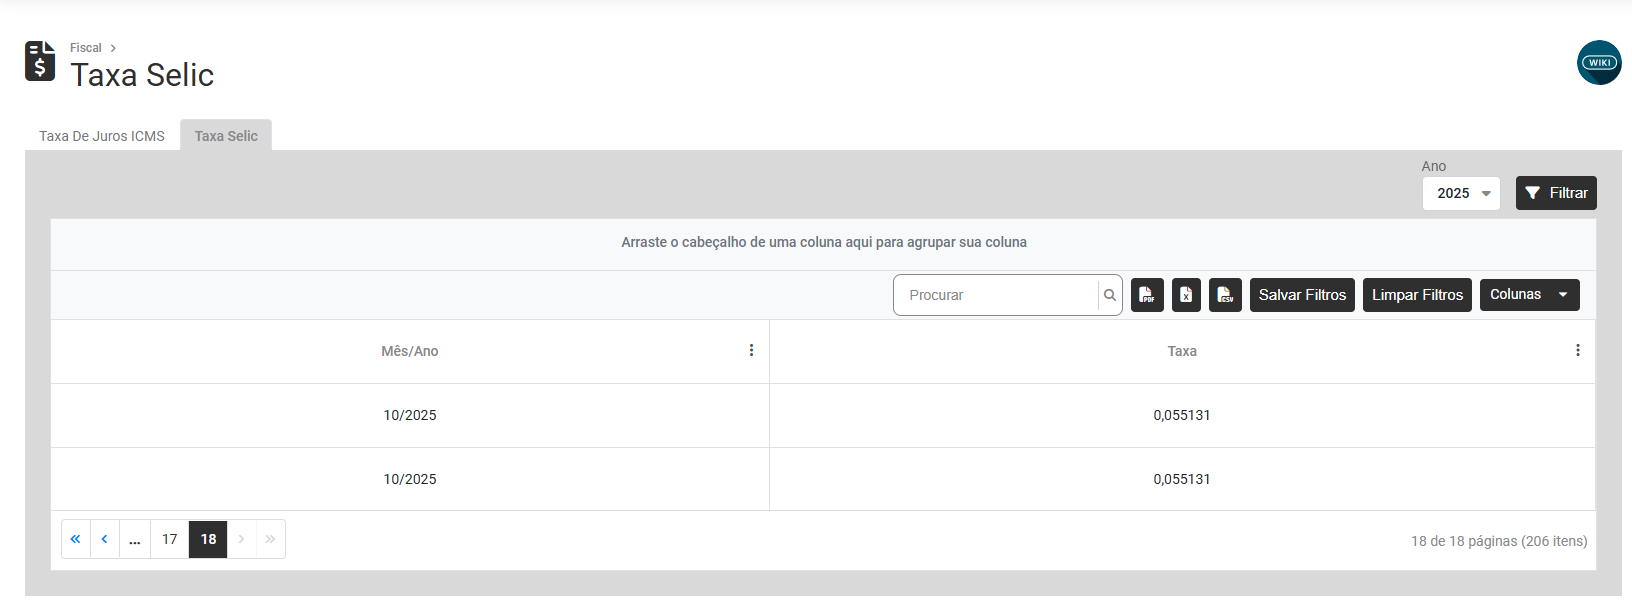Image resolution: width=1632 pixels, height=615 pixels.
Task: Export the table as CSV
Action: click(1225, 295)
